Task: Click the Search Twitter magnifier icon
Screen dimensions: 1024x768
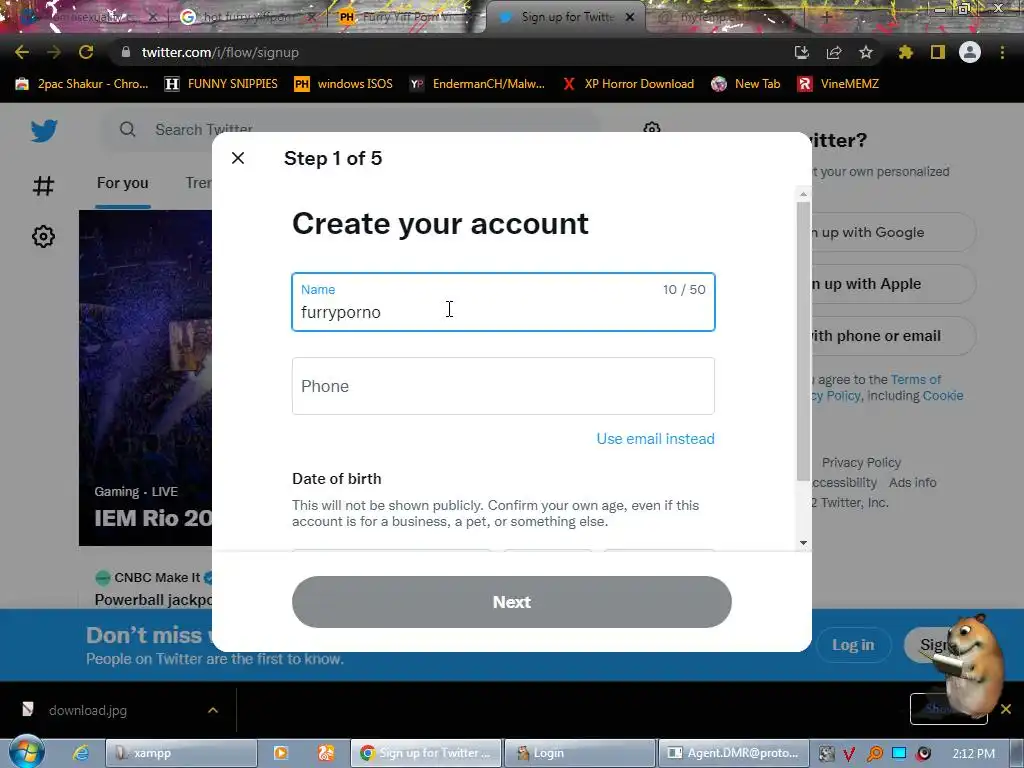Action: [x=127, y=129]
